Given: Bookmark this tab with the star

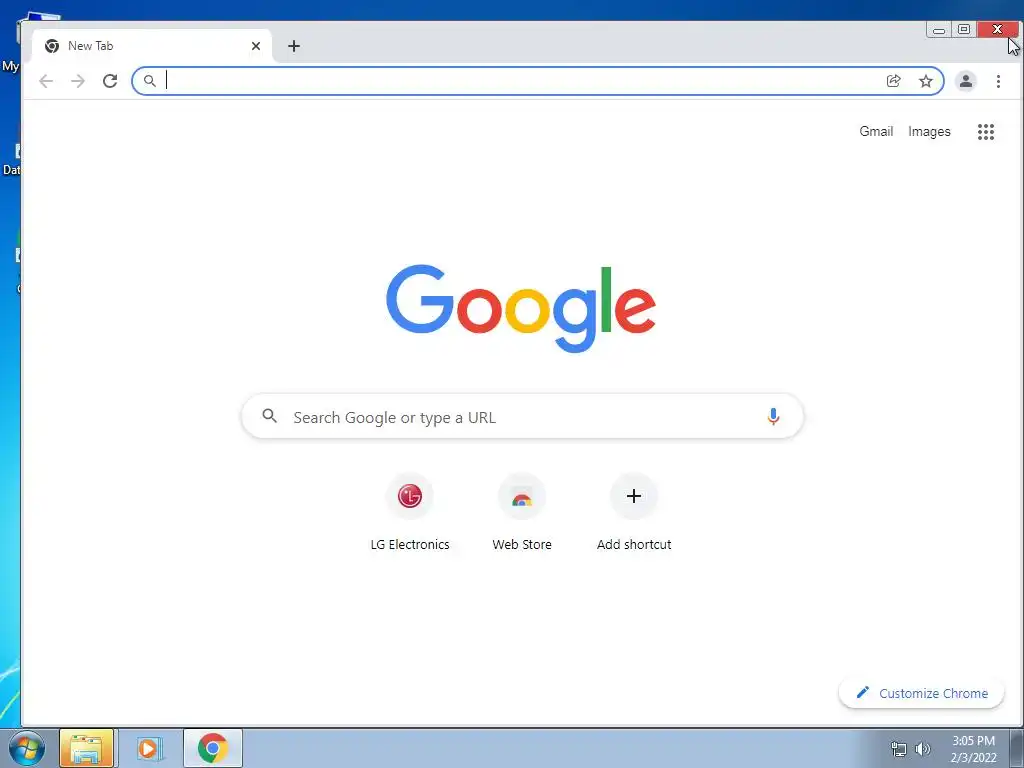Looking at the screenshot, I should 925,81.
